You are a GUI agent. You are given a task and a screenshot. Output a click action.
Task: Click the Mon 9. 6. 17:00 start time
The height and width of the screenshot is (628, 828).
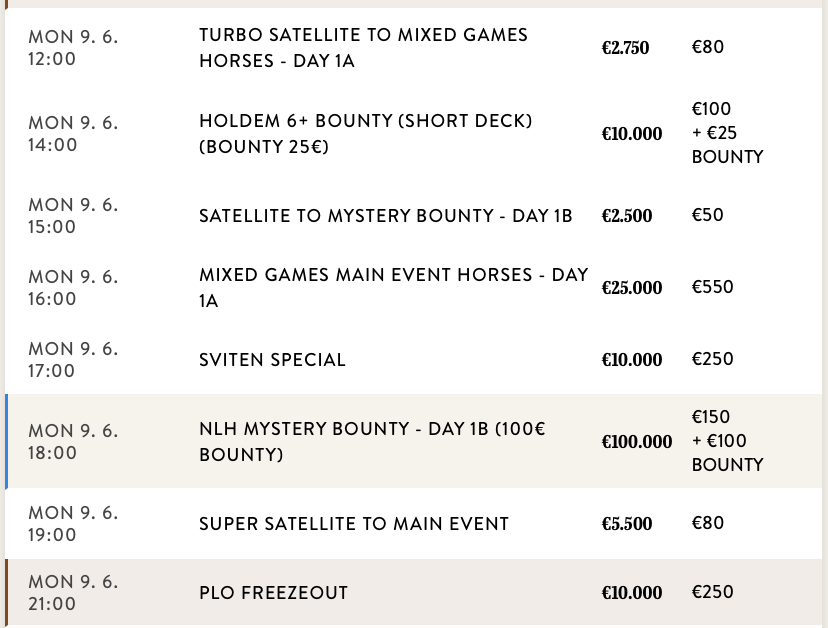click(73, 359)
